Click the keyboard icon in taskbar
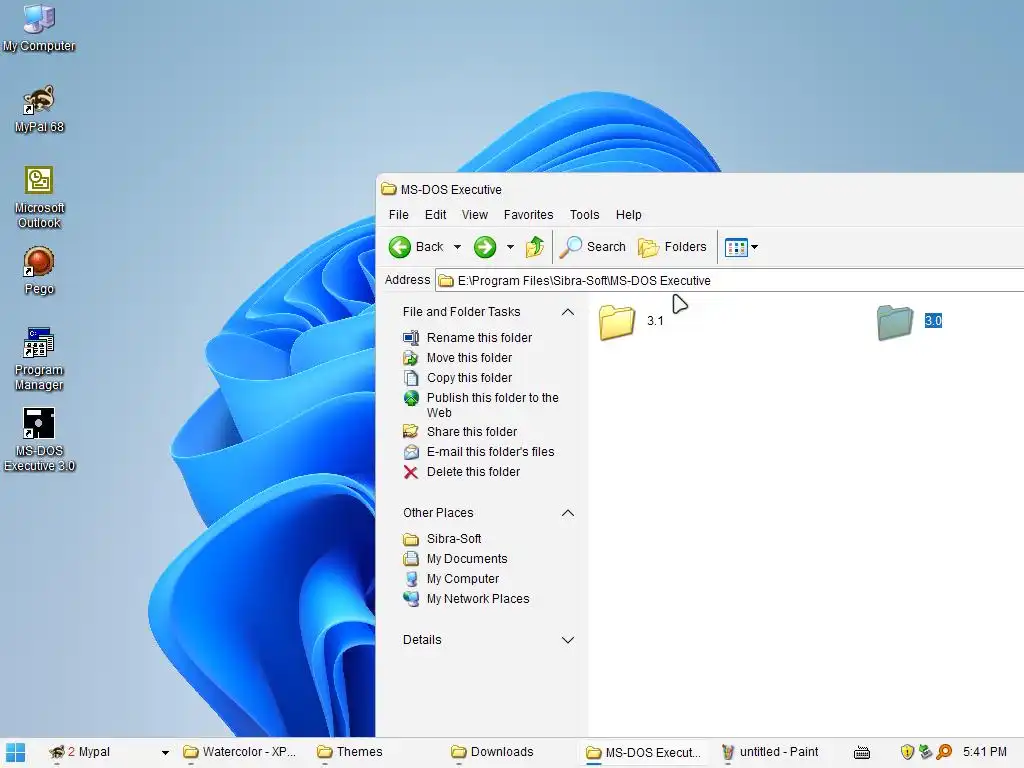This screenshot has height=768, width=1024. (862, 752)
